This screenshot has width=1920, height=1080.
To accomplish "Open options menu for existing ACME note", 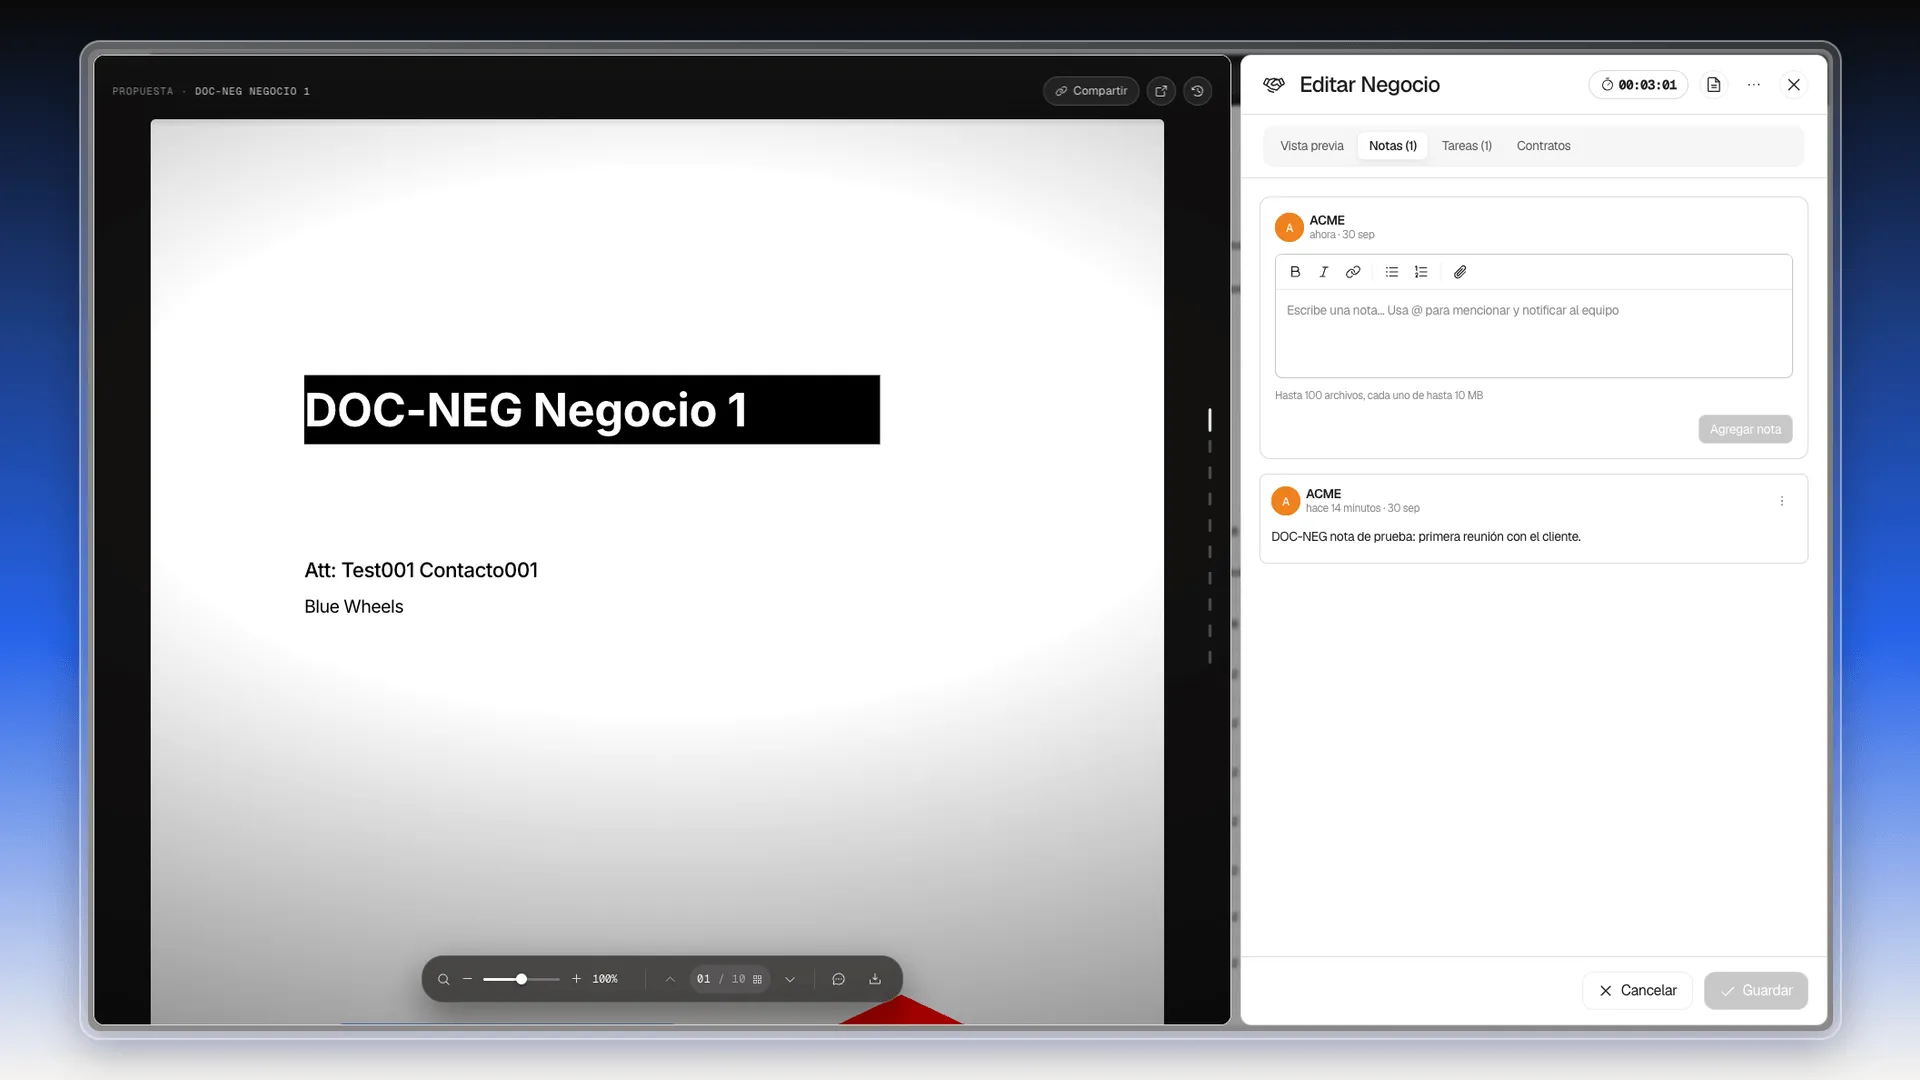I will tap(1782, 502).
